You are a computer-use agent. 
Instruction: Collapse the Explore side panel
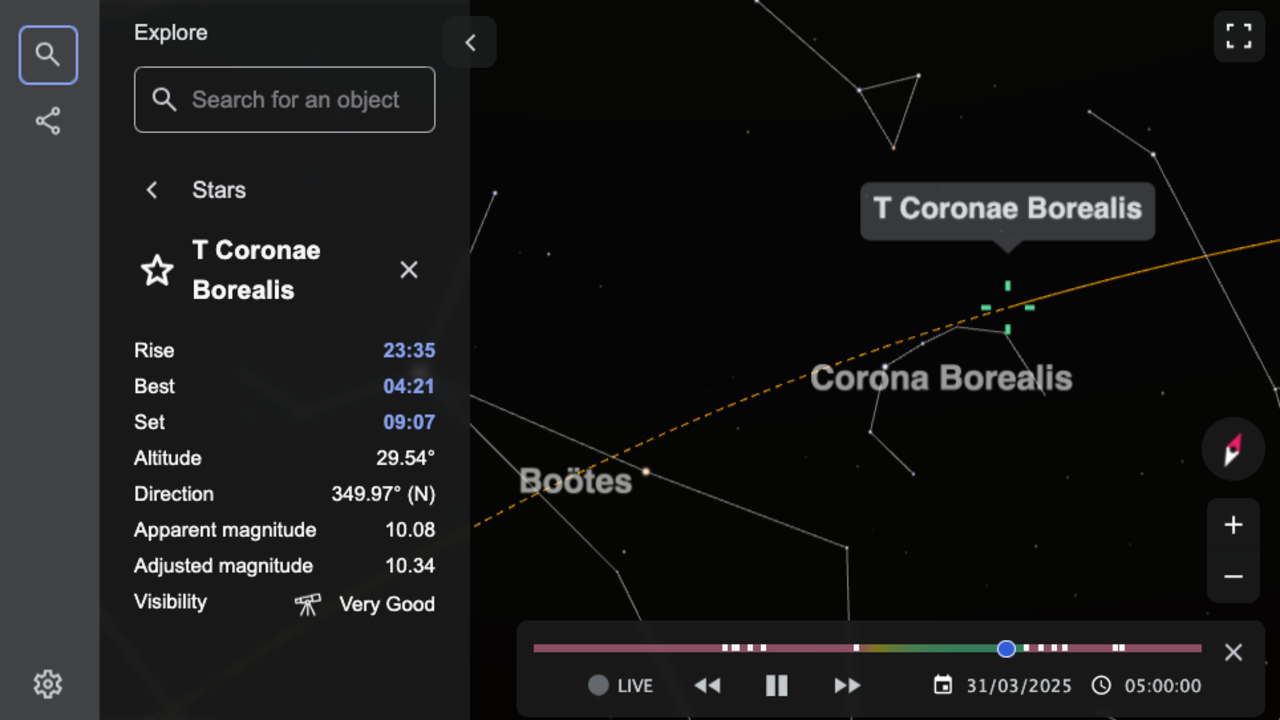point(470,42)
